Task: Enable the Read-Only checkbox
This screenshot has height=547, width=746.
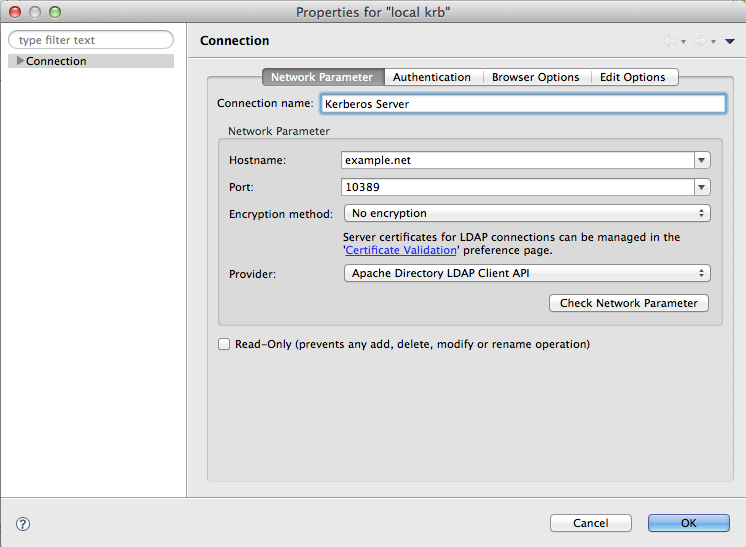Action: 224,344
